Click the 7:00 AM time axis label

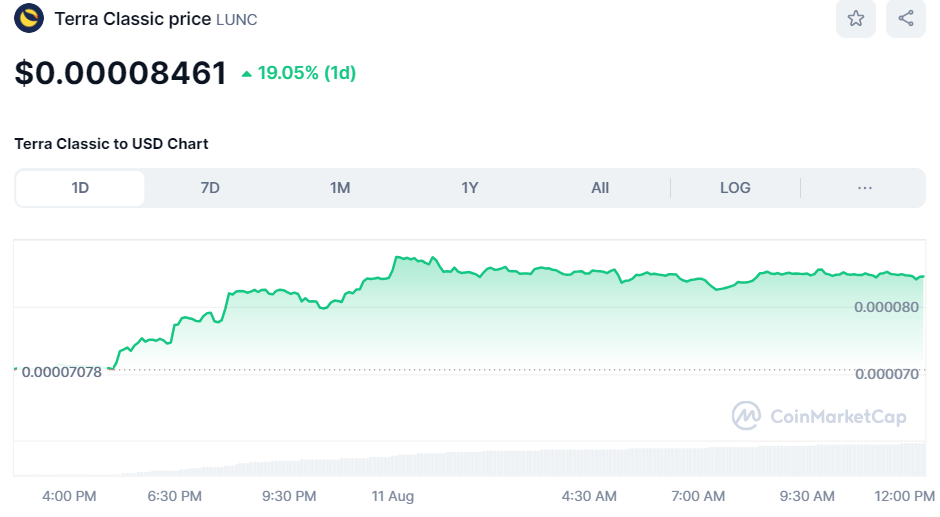point(698,497)
